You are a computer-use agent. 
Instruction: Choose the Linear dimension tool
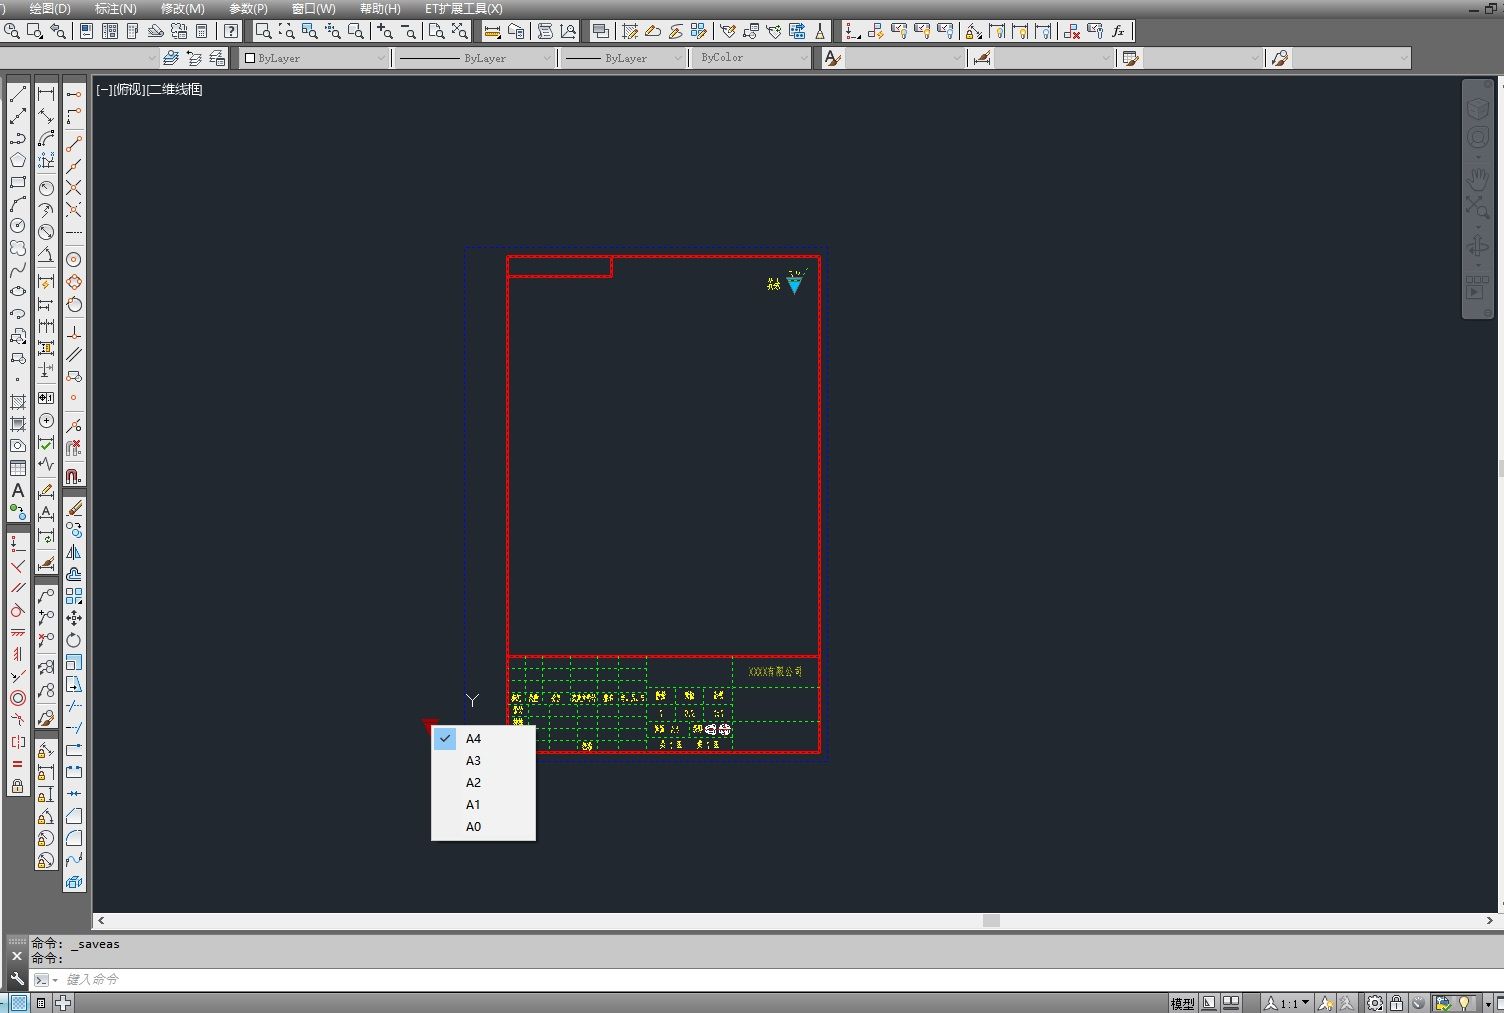coord(46,94)
